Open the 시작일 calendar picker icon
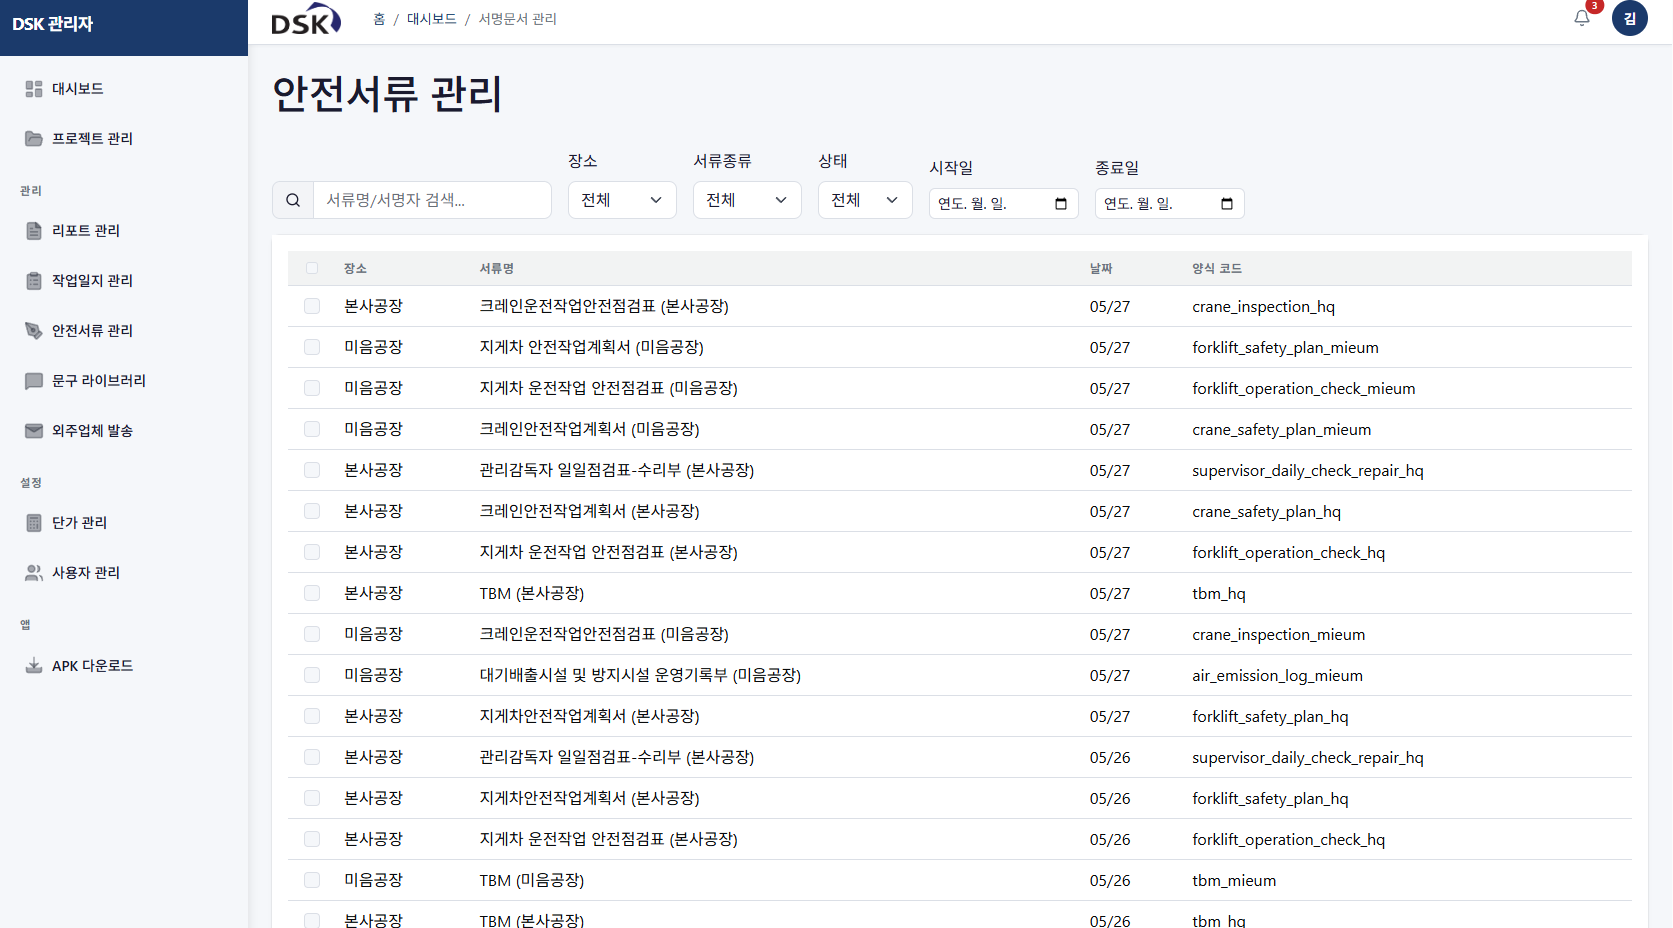Viewport: 1673px width, 928px height. (1061, 204)
